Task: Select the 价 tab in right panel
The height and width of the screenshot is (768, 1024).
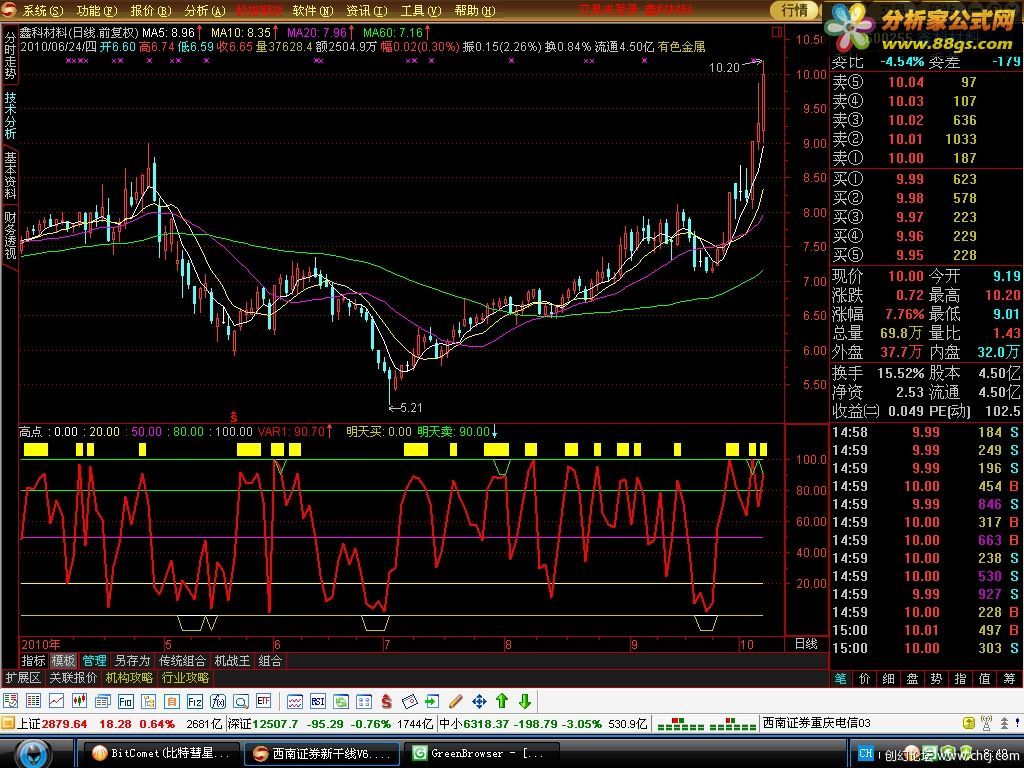Action: (865, 679)
